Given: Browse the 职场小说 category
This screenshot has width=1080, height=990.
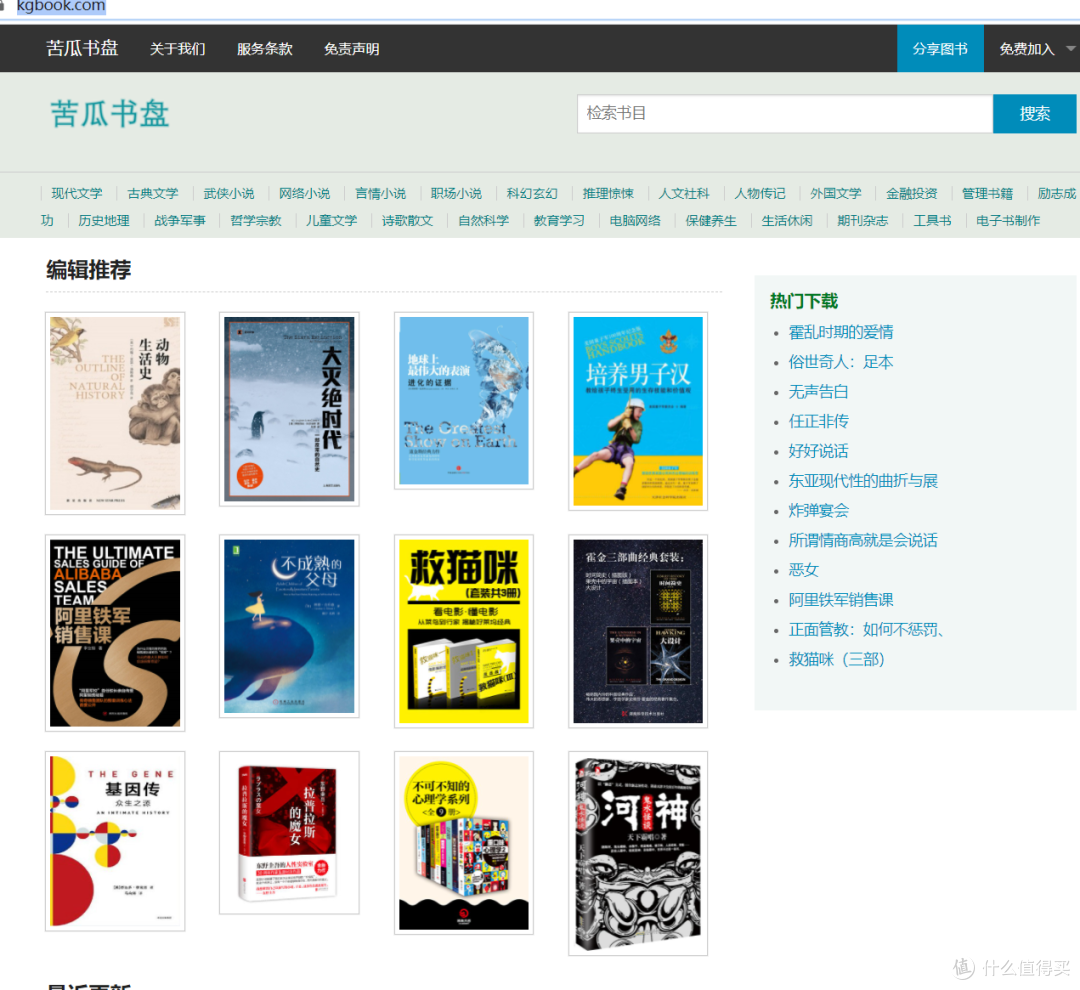Looking at the screenshot, I should (x=456, y=194).
